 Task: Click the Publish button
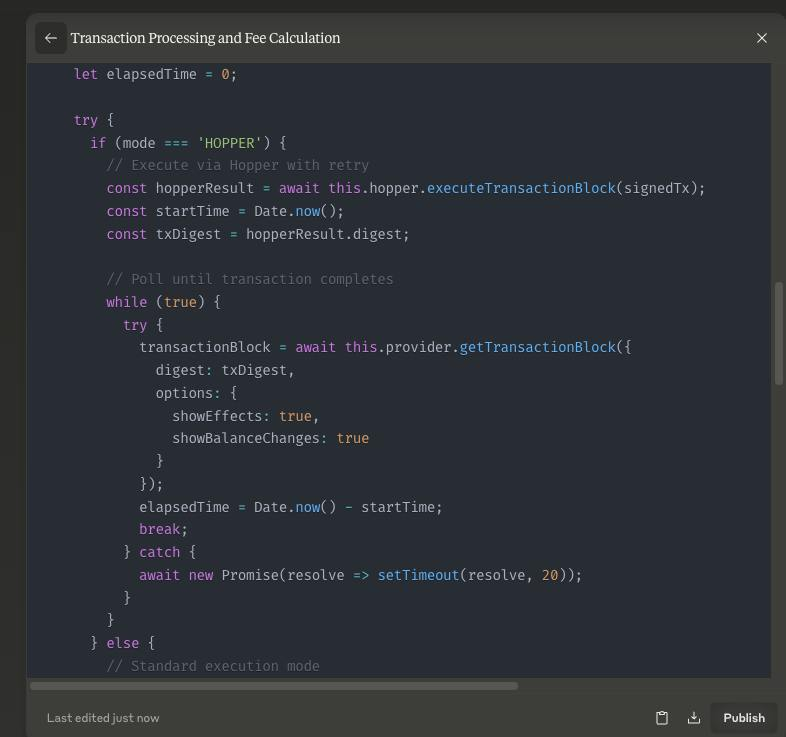[744, 718]
